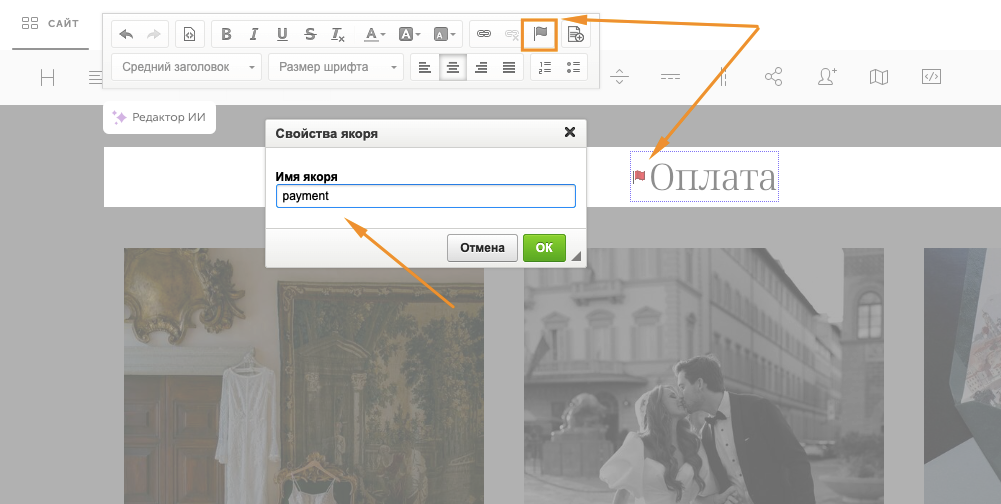Toggle underline formatting
This screenshot has height=504, width=1001.
282,34
